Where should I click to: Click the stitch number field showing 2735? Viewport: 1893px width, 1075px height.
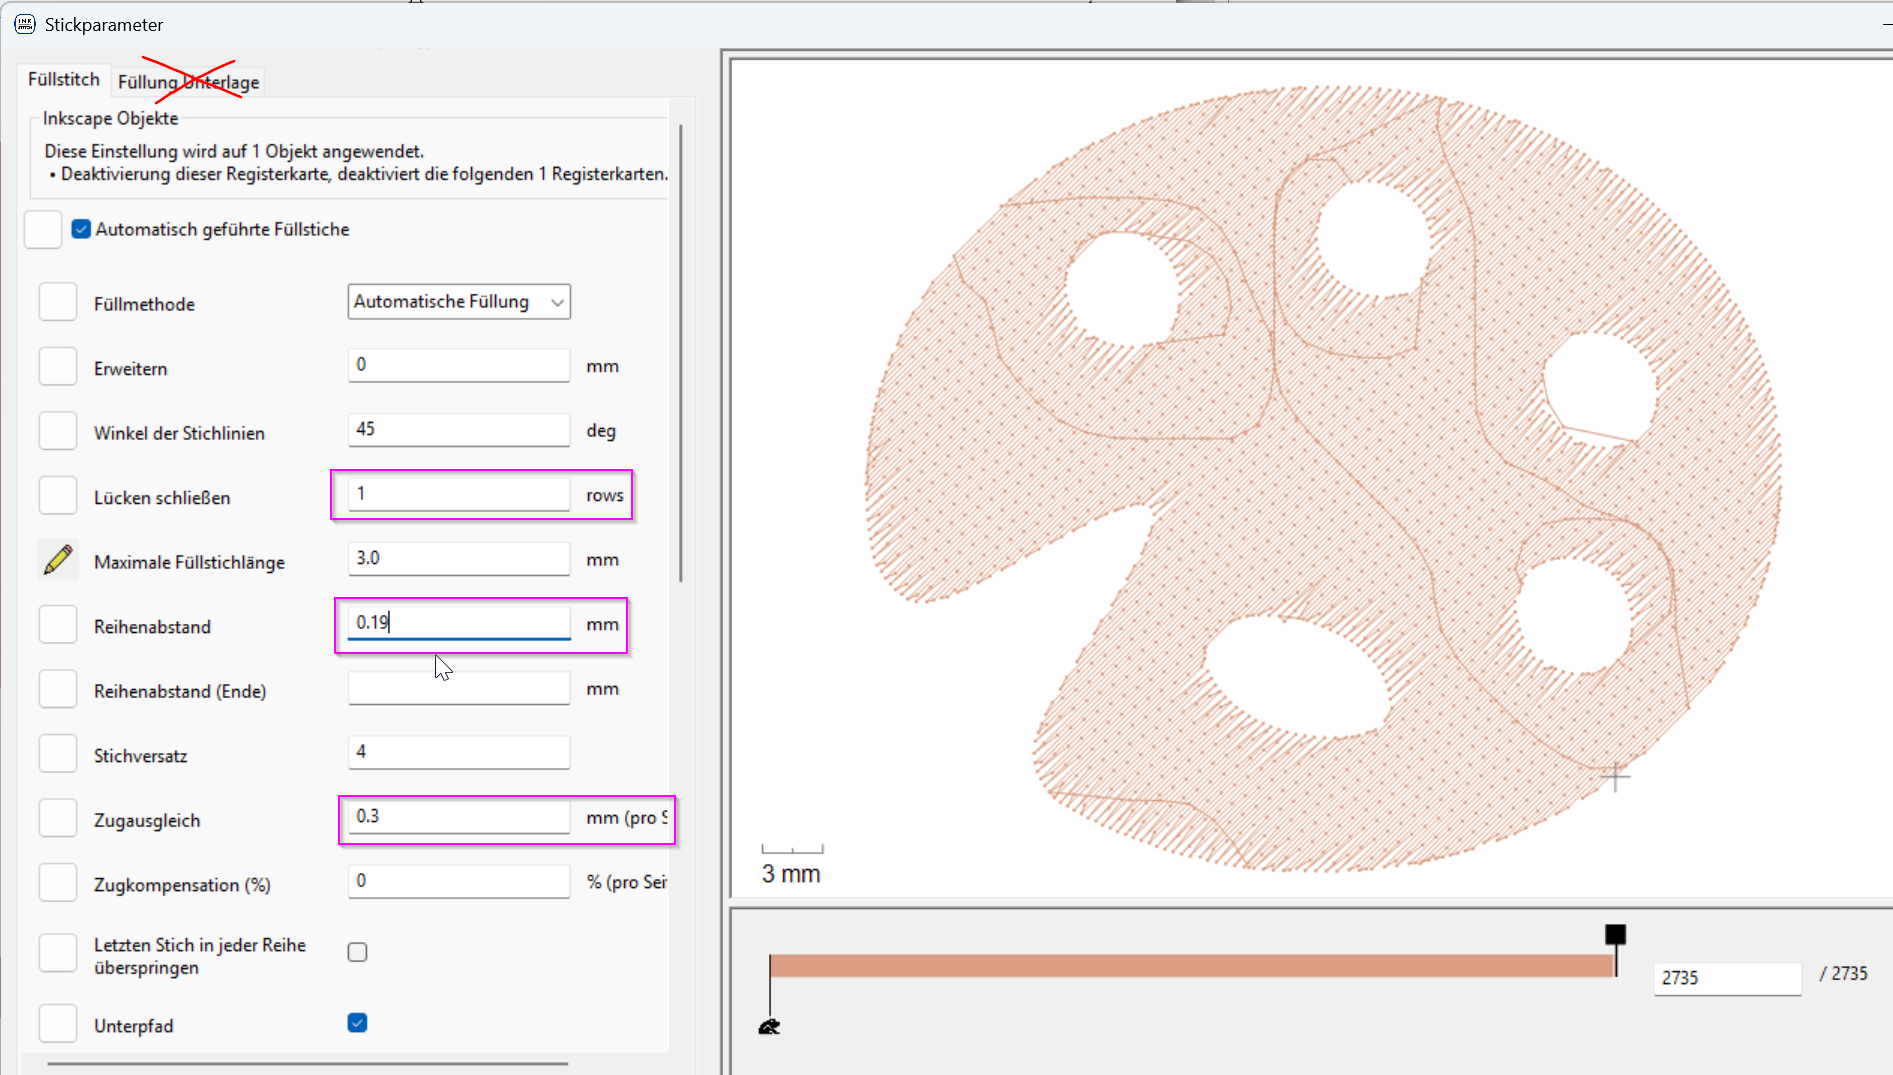tap(1726, 977)
